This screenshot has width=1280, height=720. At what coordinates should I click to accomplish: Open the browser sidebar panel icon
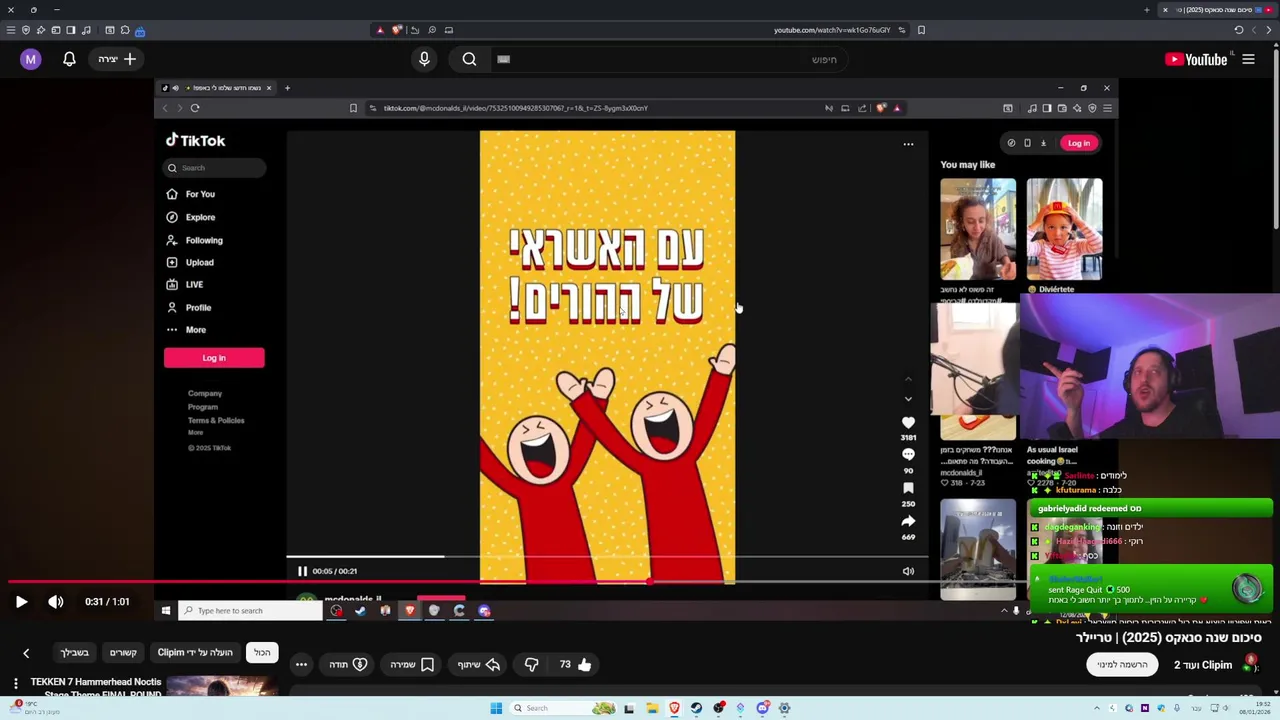(x=71, y=30)
